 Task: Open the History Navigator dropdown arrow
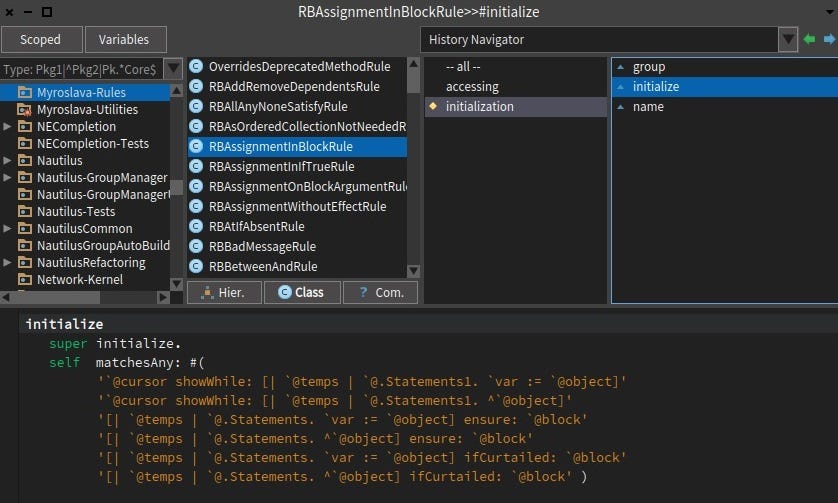[788, 40]
